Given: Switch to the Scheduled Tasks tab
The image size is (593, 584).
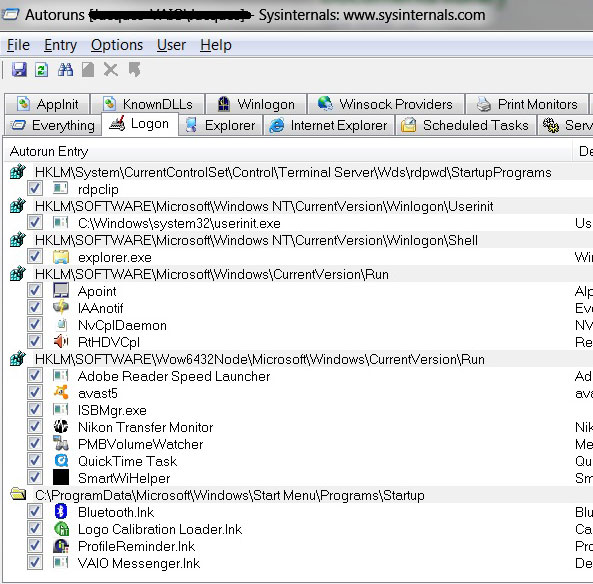Looking at the screenshot, I should (x=466, y=125).
